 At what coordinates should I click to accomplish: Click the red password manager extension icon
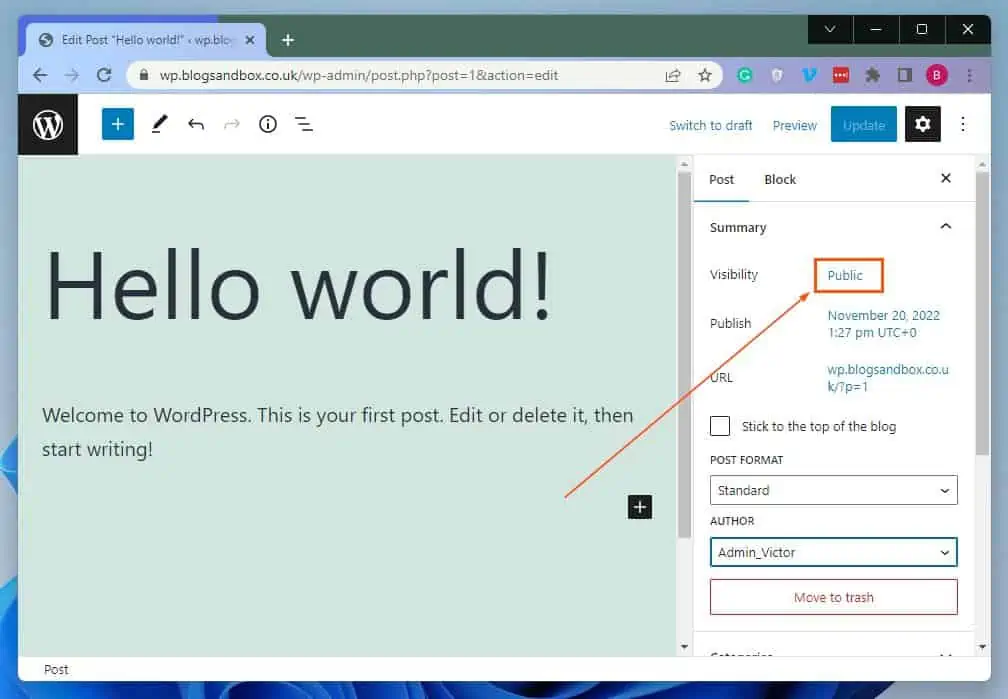[x=841, y=75]
